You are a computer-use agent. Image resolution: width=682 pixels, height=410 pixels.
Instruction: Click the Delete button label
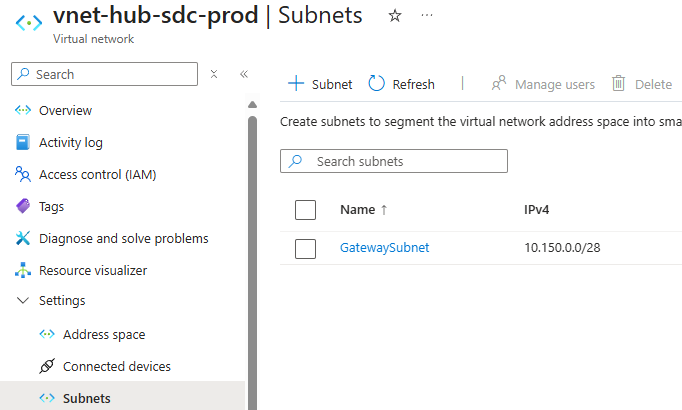[x=653, y=84]
